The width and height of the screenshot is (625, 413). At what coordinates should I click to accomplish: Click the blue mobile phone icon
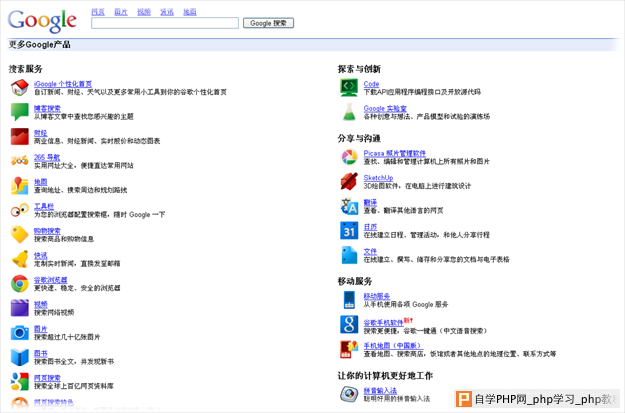(349, 300)
